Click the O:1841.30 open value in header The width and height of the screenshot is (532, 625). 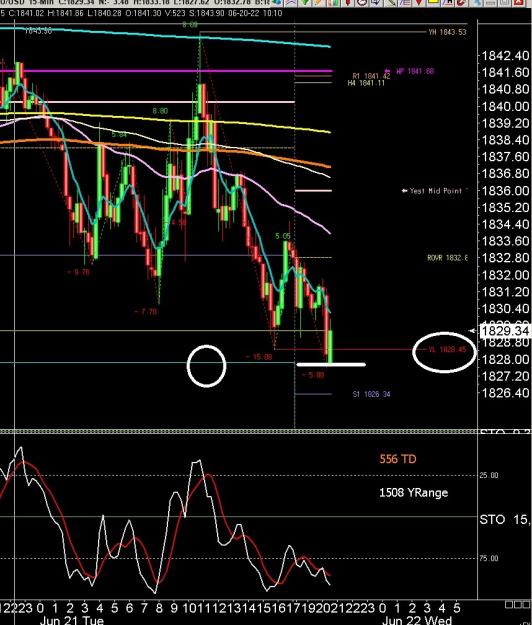pyautogui.click(x=143, y=13)
